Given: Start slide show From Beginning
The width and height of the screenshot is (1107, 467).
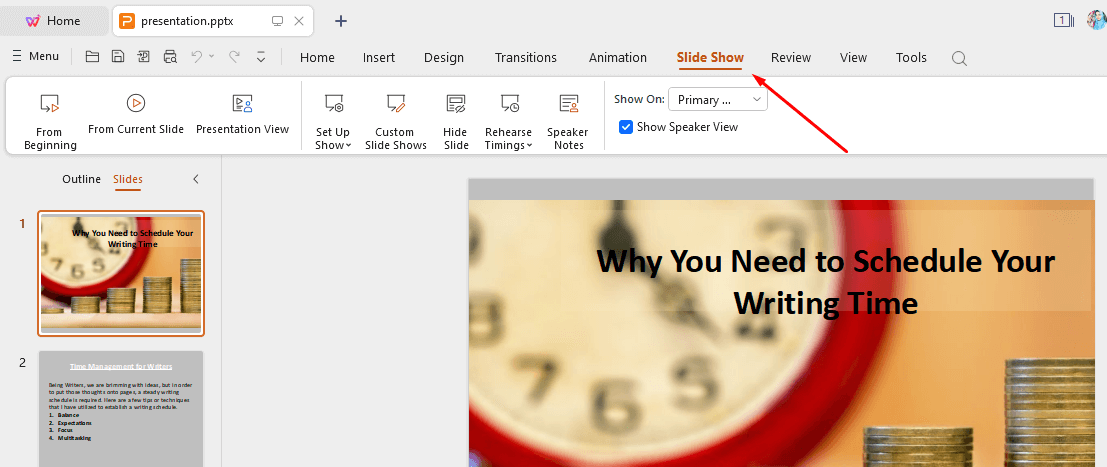Looking at the screenshot, I should pos(49,121).
